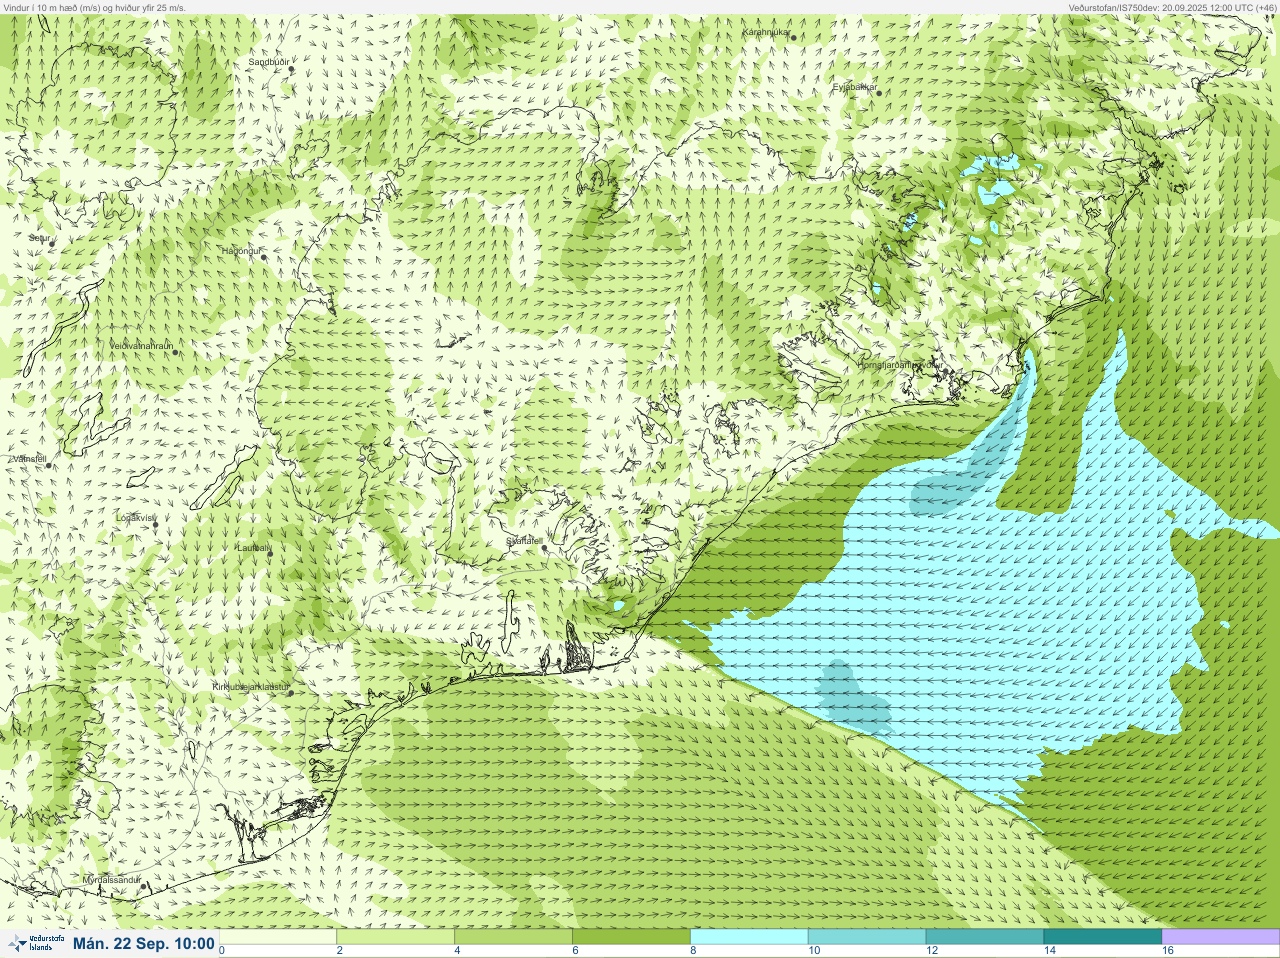Click the 8–10 m/s light cyan swatch
The height and width of the screenshot is (958, 1280).
[x=749, y=937]
